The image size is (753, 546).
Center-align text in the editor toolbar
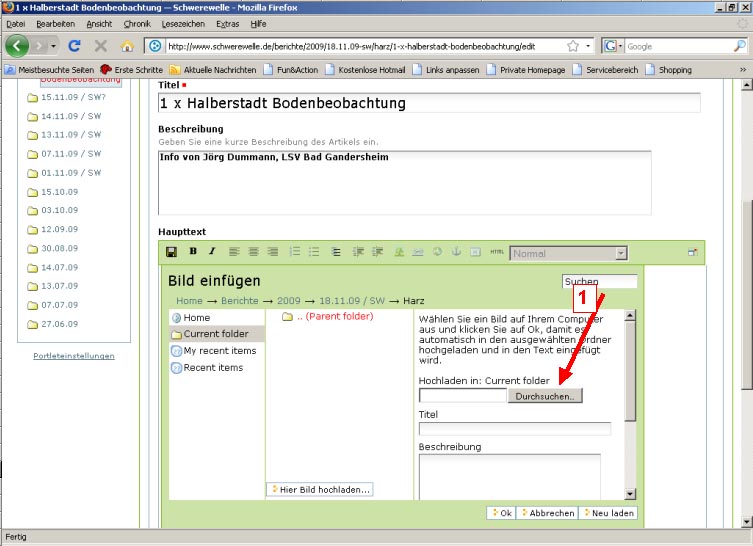[254, 252]
